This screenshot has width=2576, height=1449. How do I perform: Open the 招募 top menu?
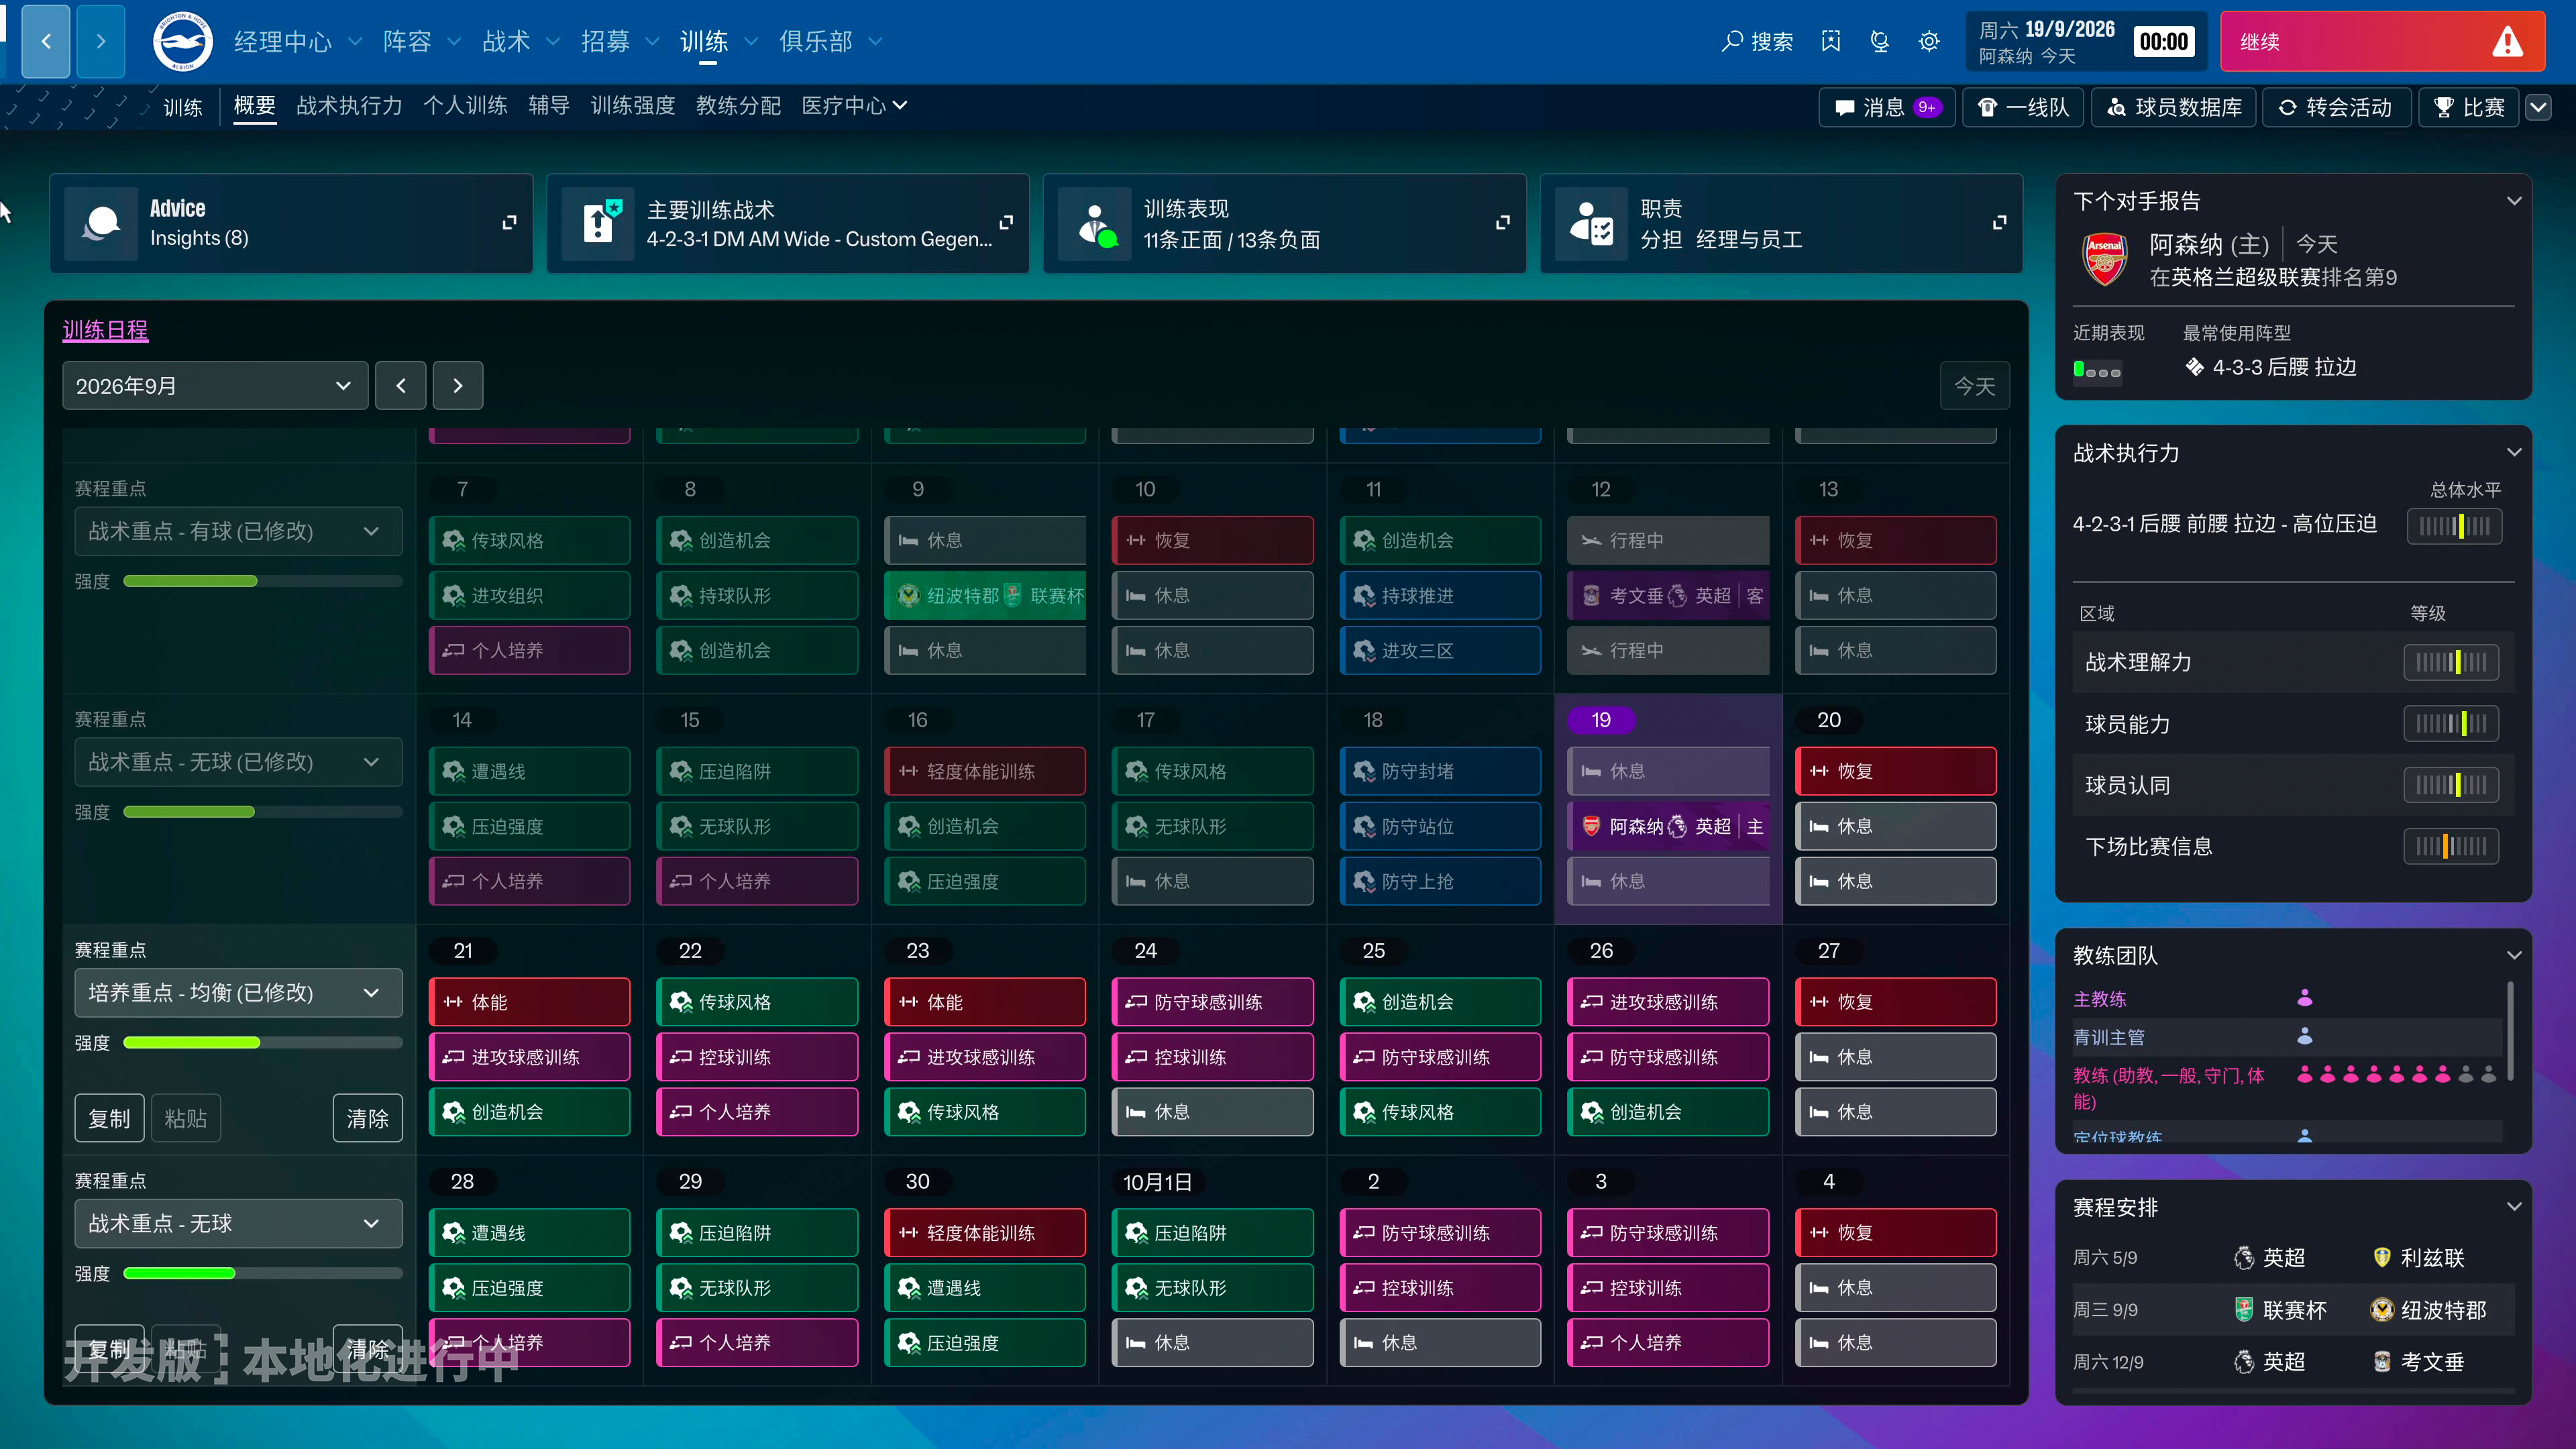coord(619,41)
